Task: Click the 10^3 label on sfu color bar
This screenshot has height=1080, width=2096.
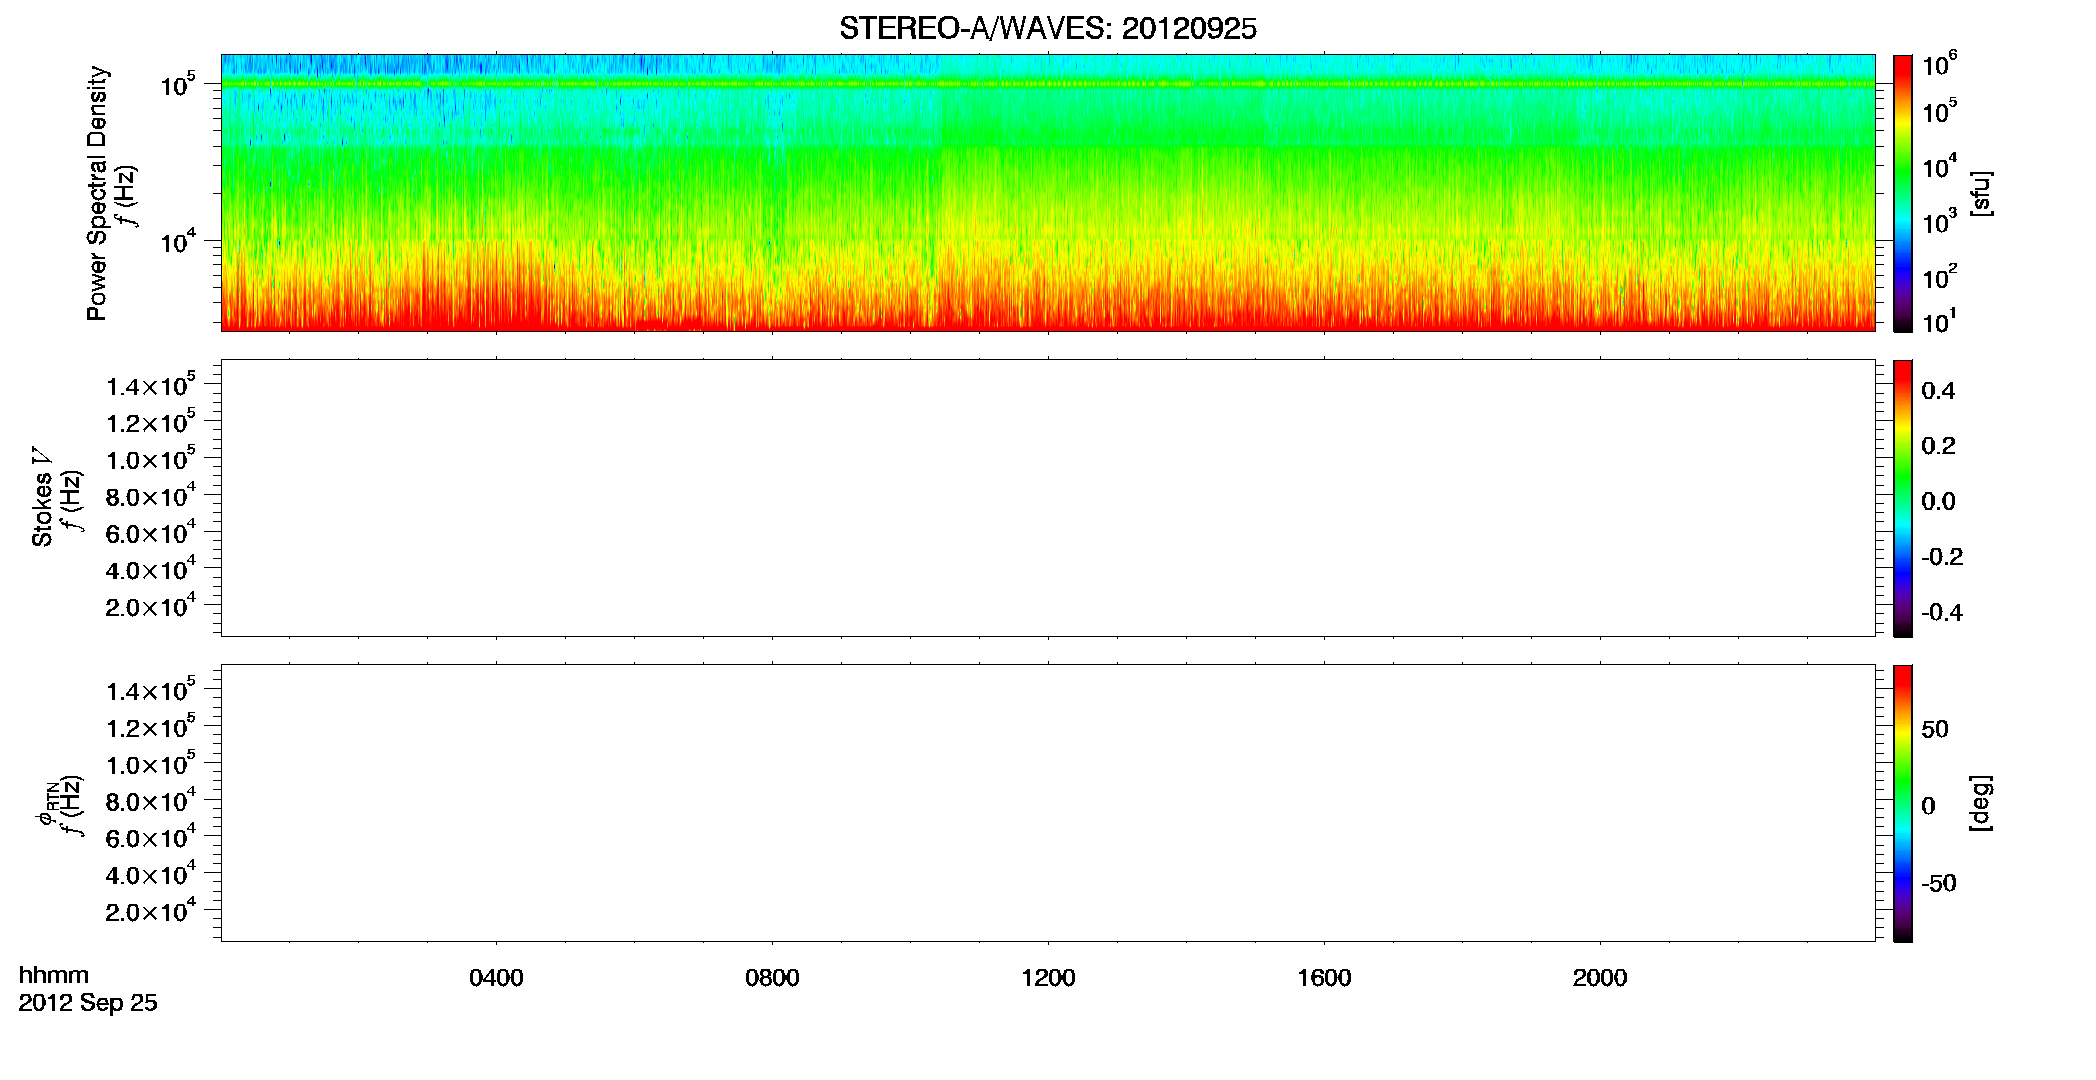Action: point(1940,221)
